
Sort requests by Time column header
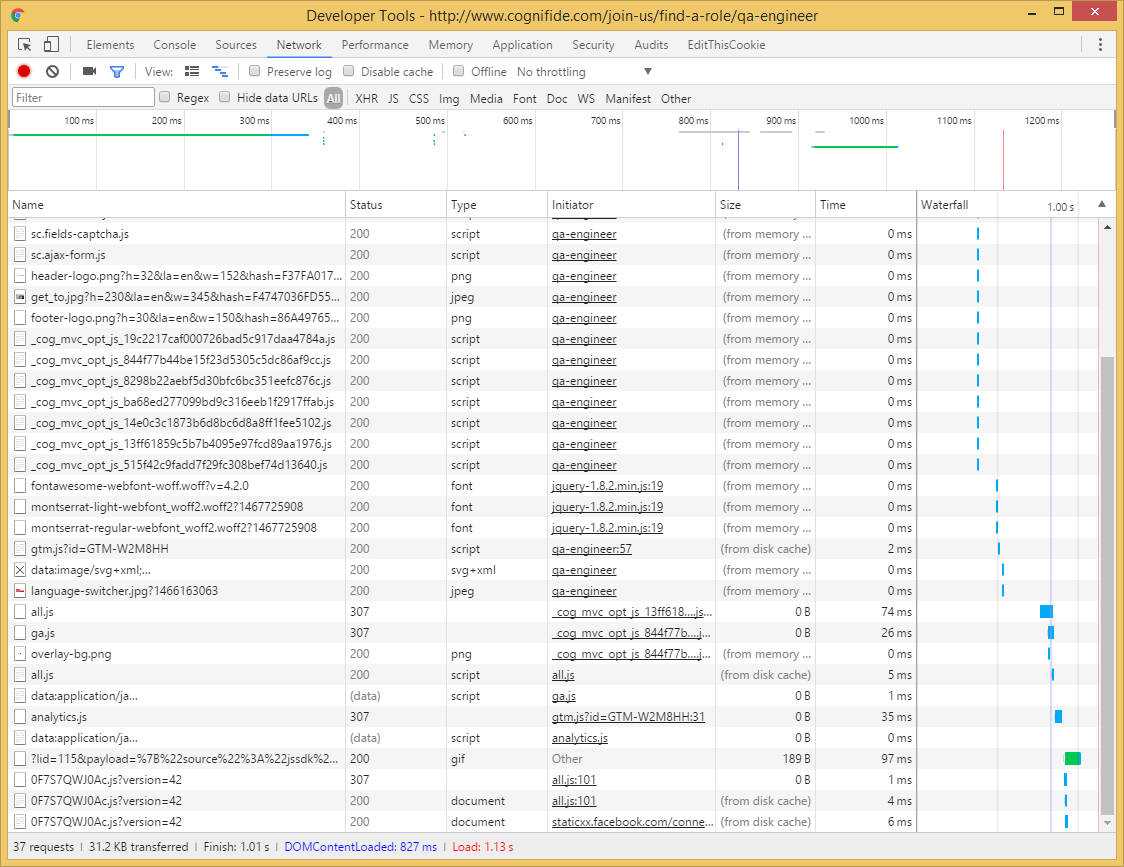(866, 204)
